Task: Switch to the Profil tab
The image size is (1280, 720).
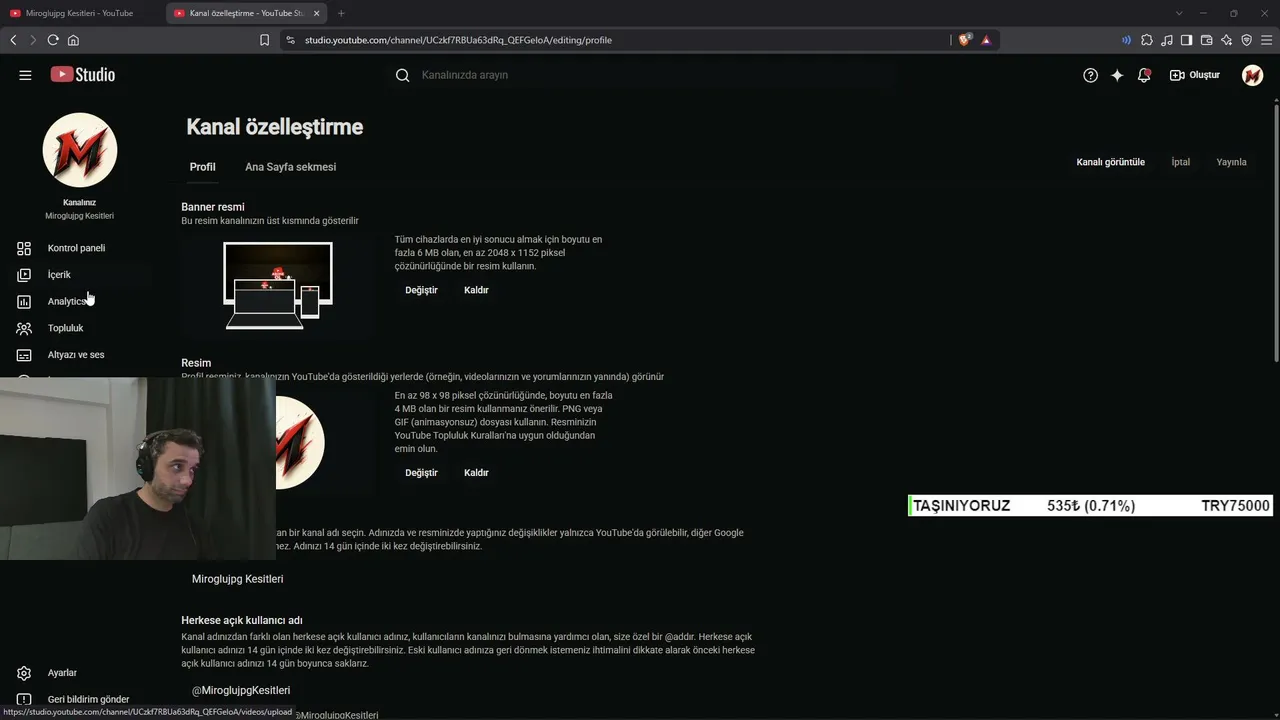Action: tap(203, 167)
